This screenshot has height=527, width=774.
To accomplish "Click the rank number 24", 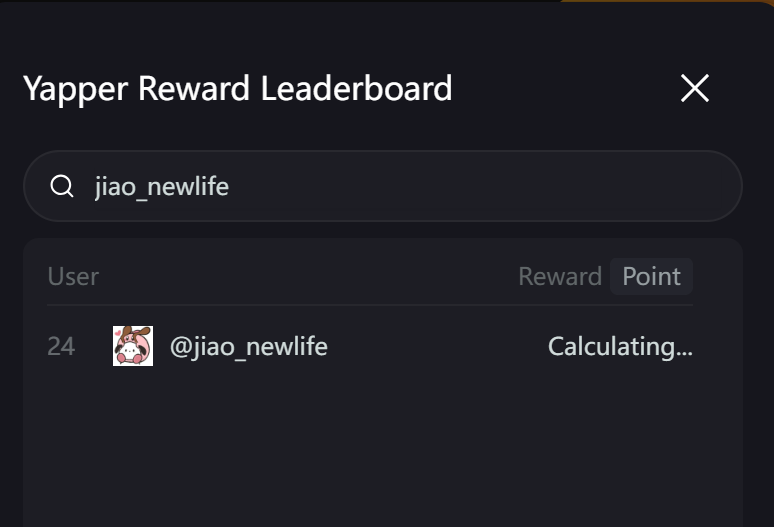I will [61, 347].
